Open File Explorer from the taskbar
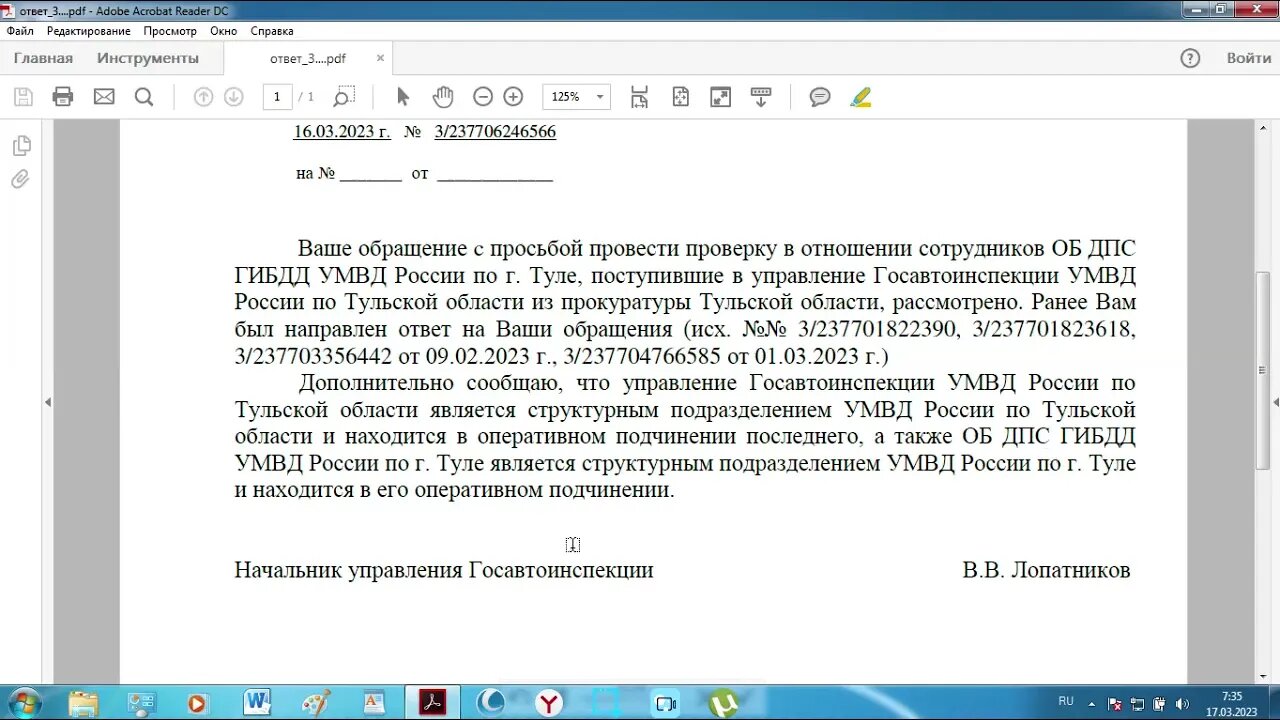This screenshot has height=720, width=1280. (x=84, y=702)
